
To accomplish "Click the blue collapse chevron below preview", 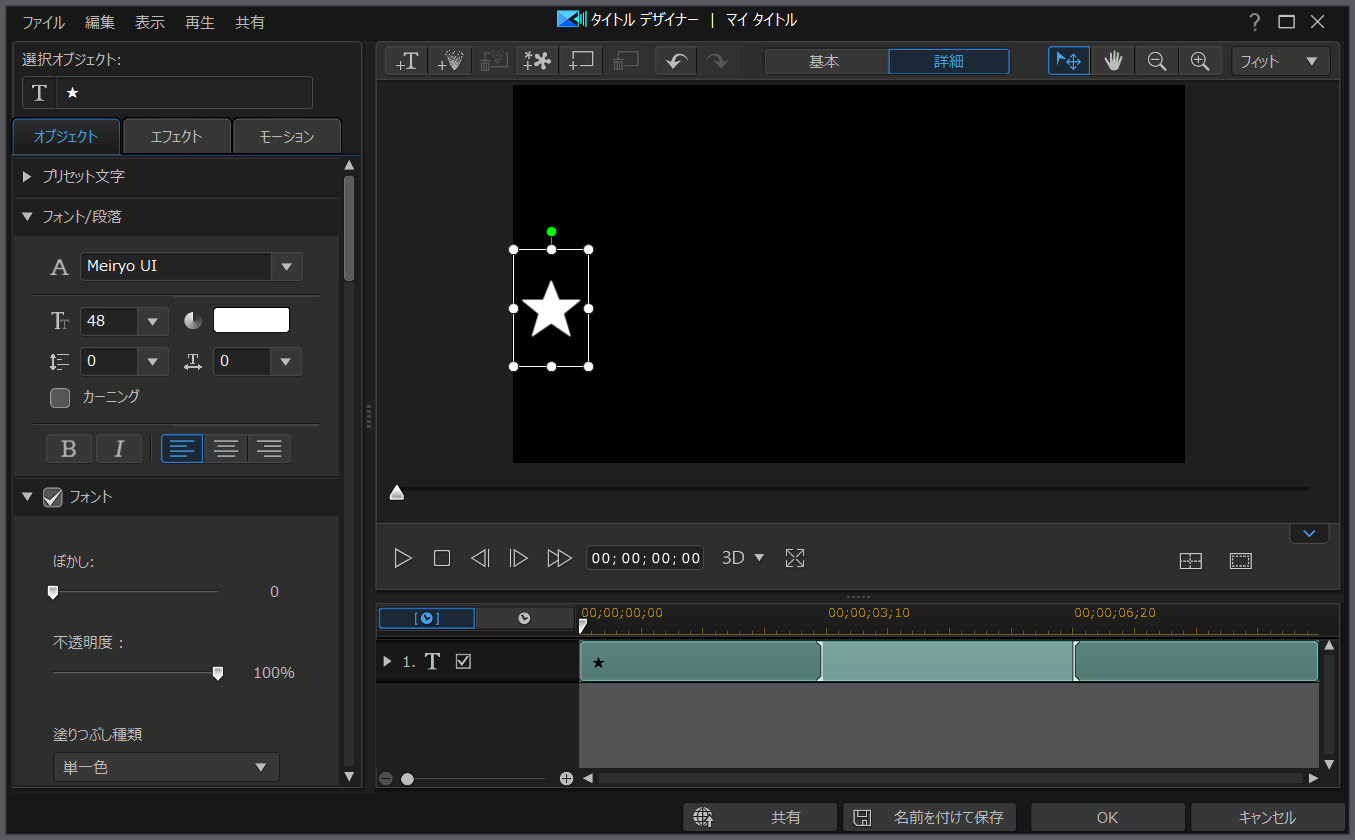I will pos(1309,533).
